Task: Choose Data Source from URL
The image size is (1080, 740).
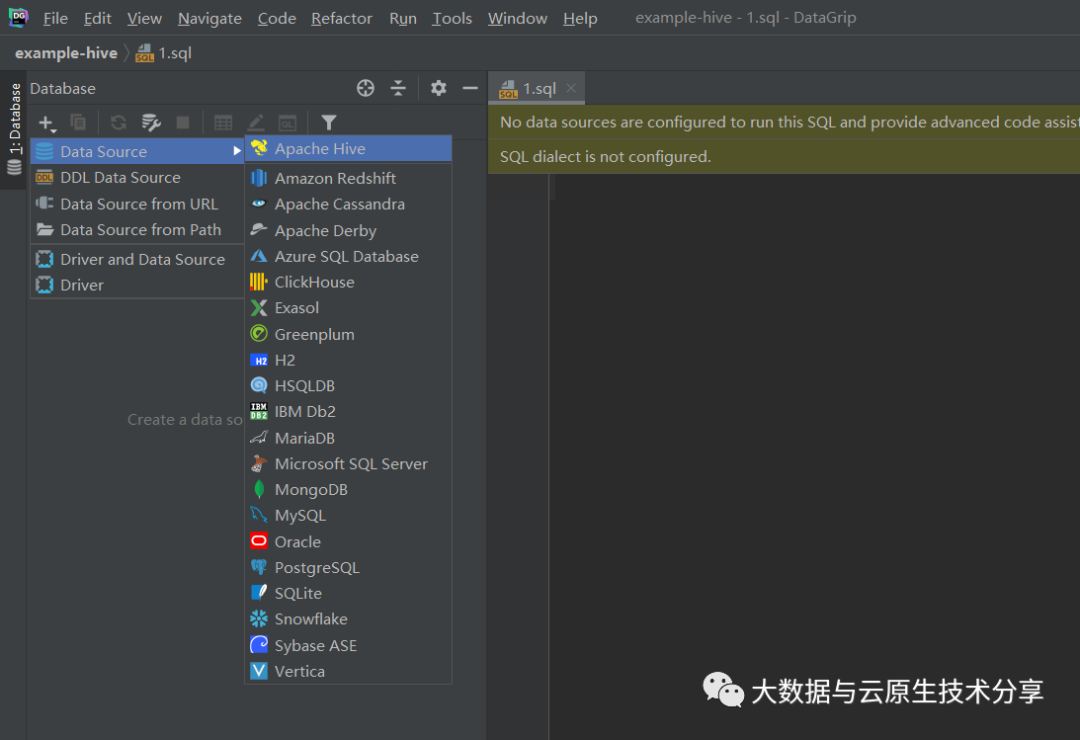Action: click(138, 204)
